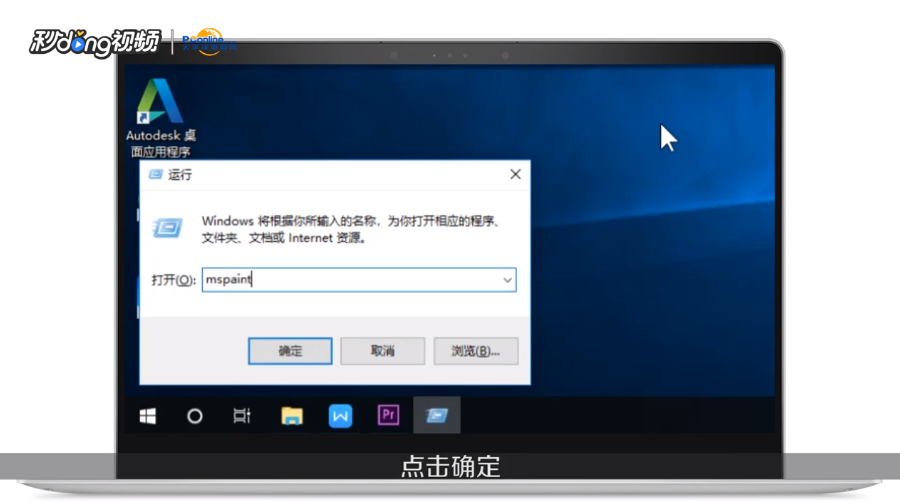Open the Windows Start menu
Viewport: 900px width, 502px height.
148,415
